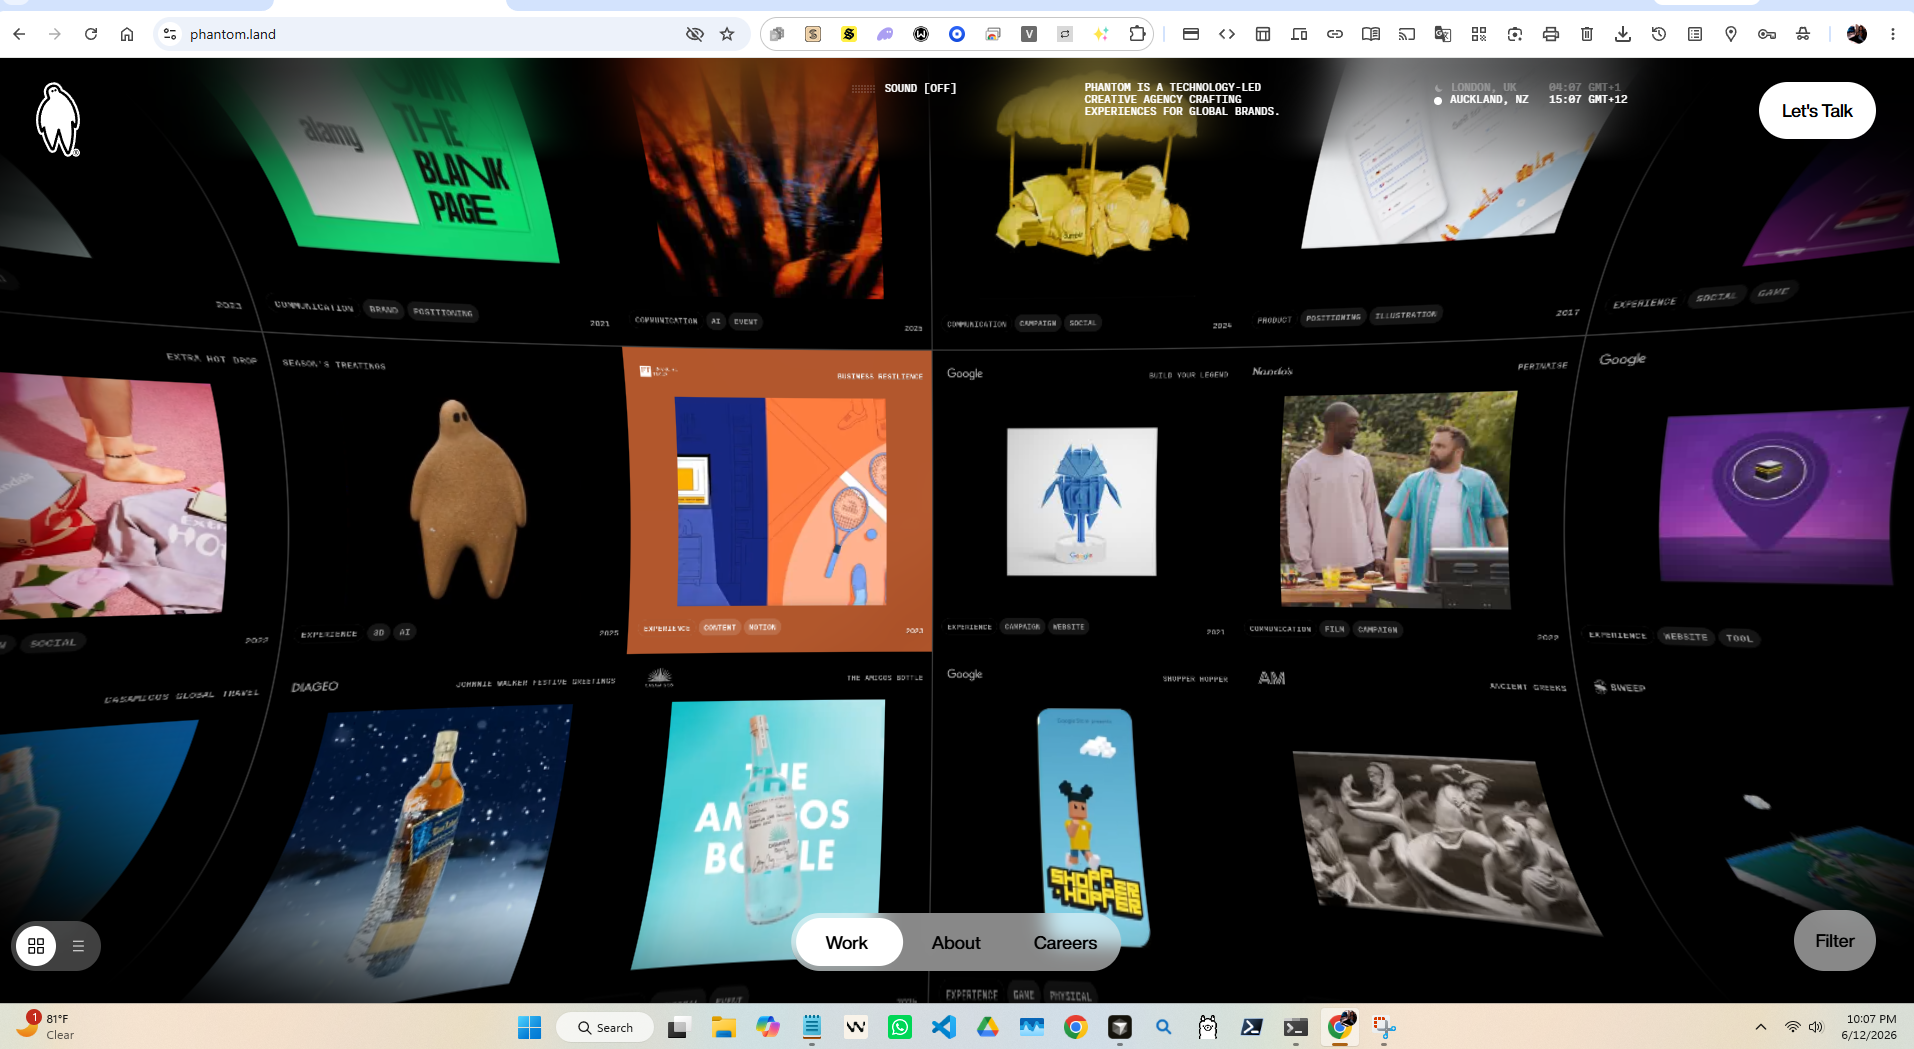Open File Explorer from taskbar
Image resolution: width=1914 pixels, height=1049 pixels.
pos(723,1027)
